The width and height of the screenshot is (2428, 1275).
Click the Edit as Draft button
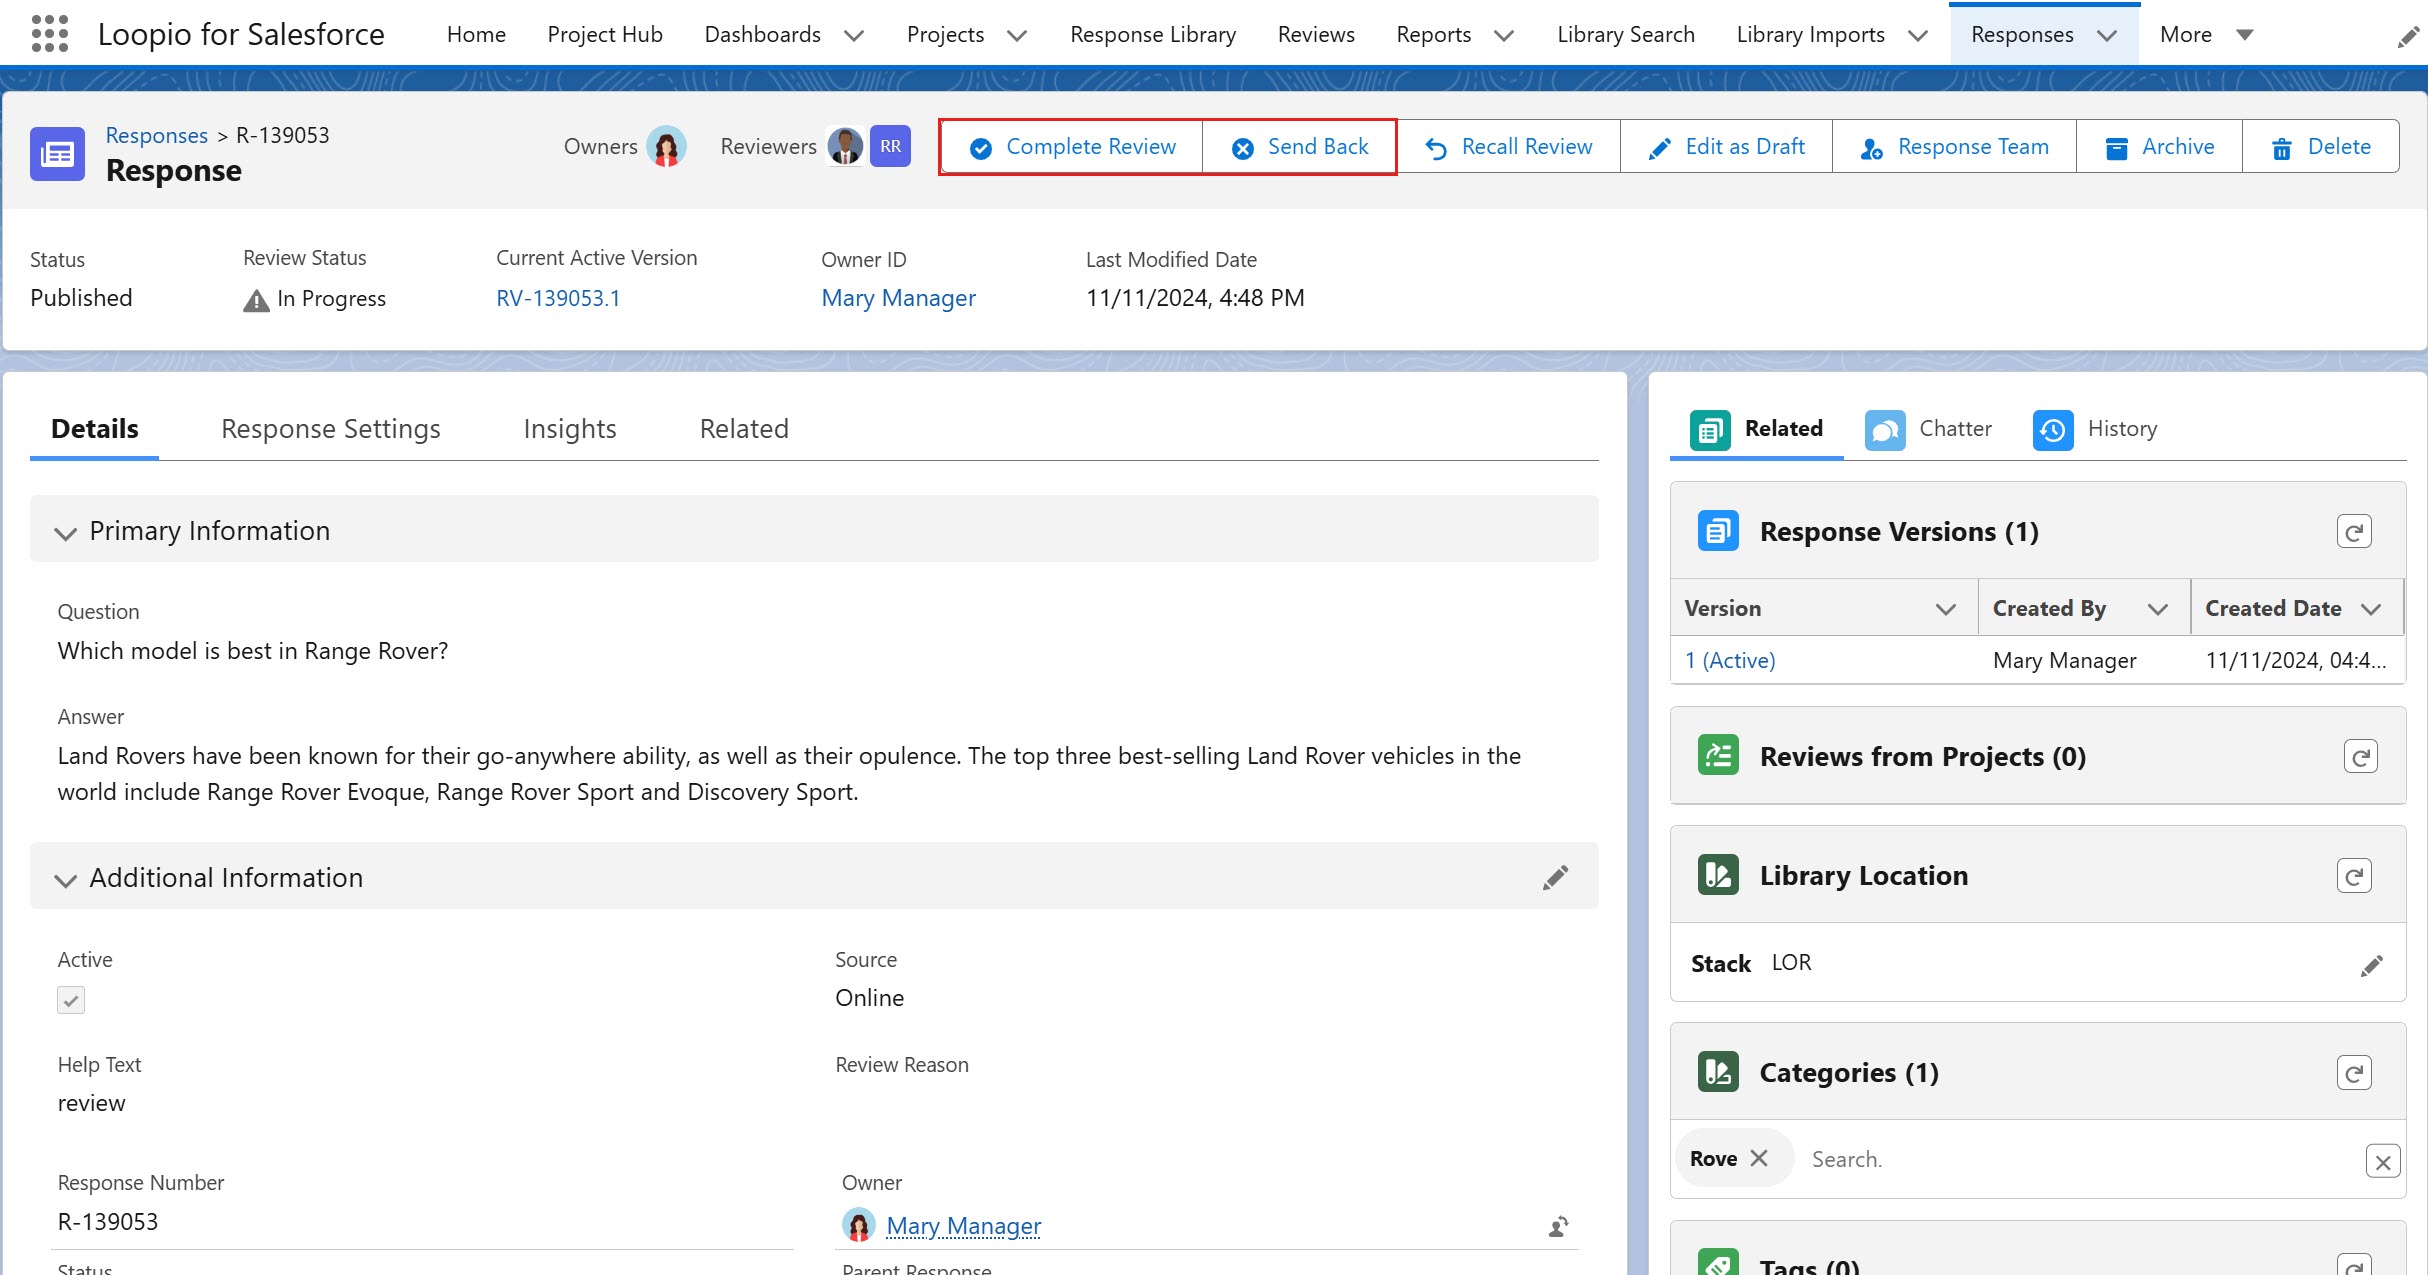(x=1726, y=147)
